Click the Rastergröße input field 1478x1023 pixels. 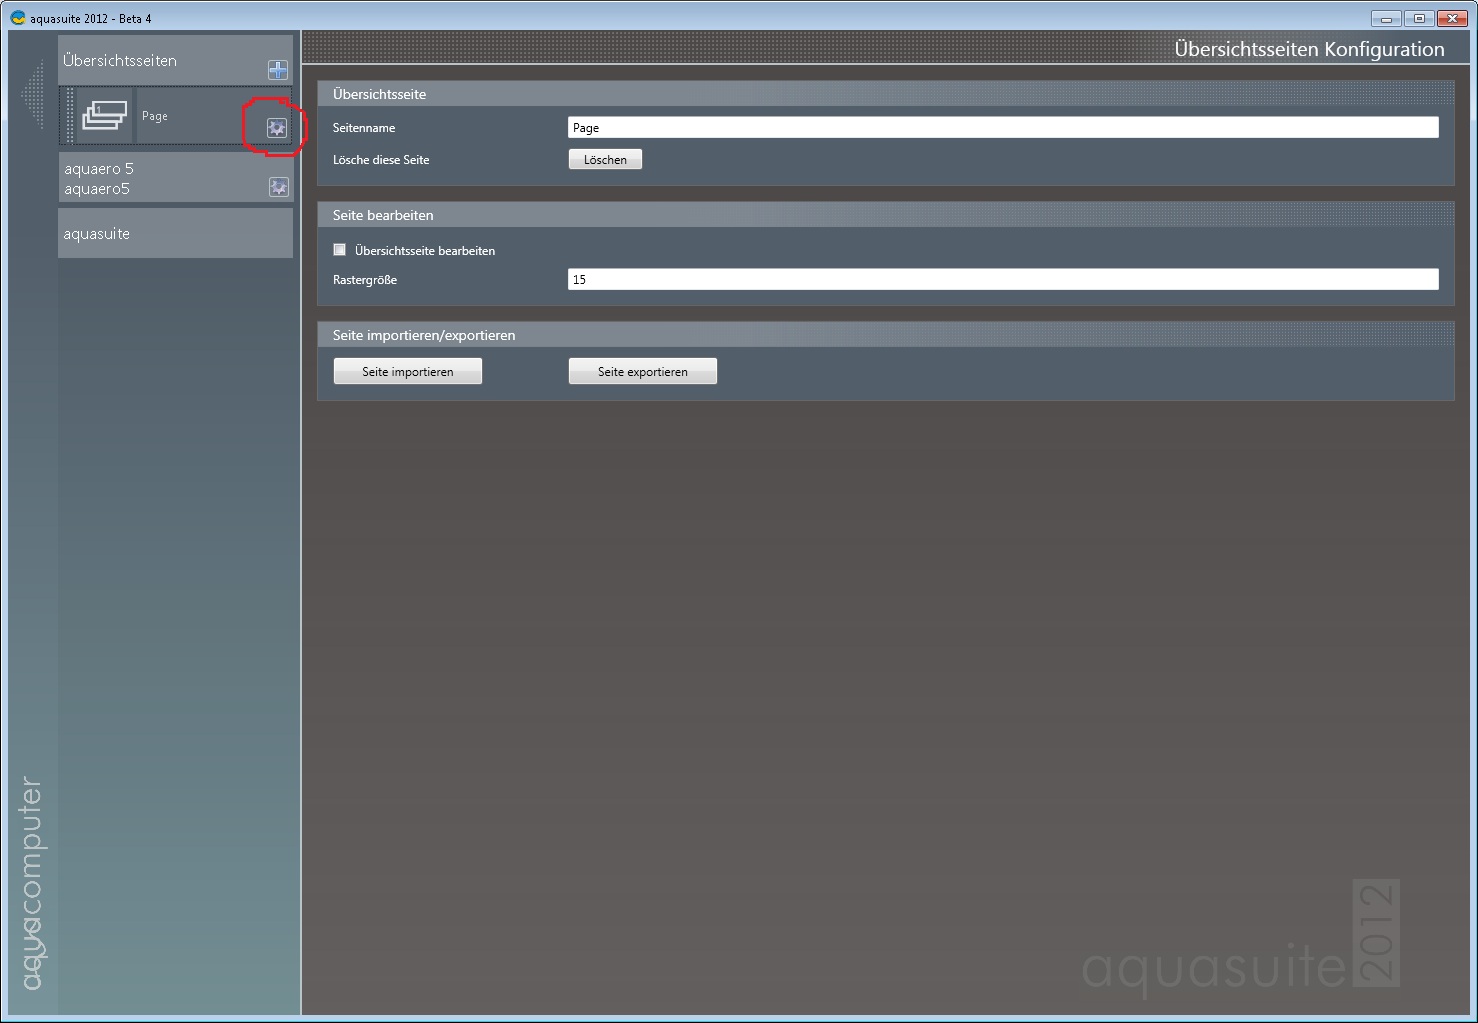pyautogui.click(x=1003, y=280)
